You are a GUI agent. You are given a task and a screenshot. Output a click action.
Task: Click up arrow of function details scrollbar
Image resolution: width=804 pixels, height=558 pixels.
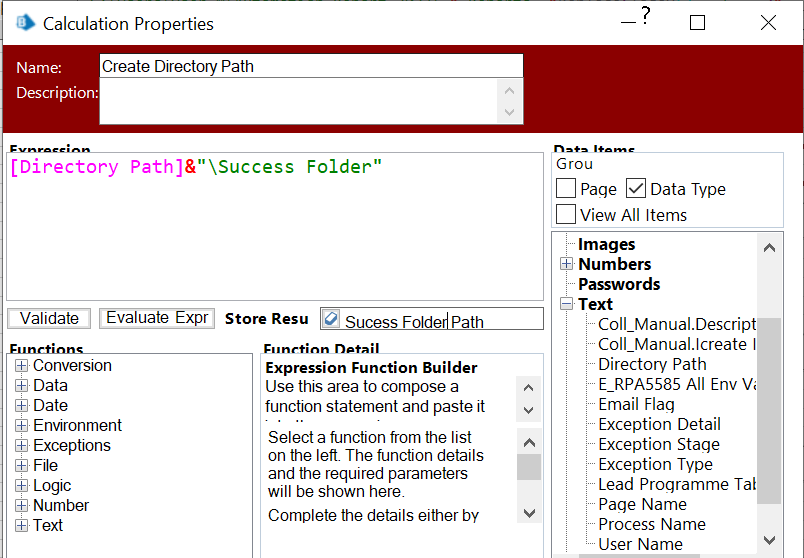(x=529, y=443)
